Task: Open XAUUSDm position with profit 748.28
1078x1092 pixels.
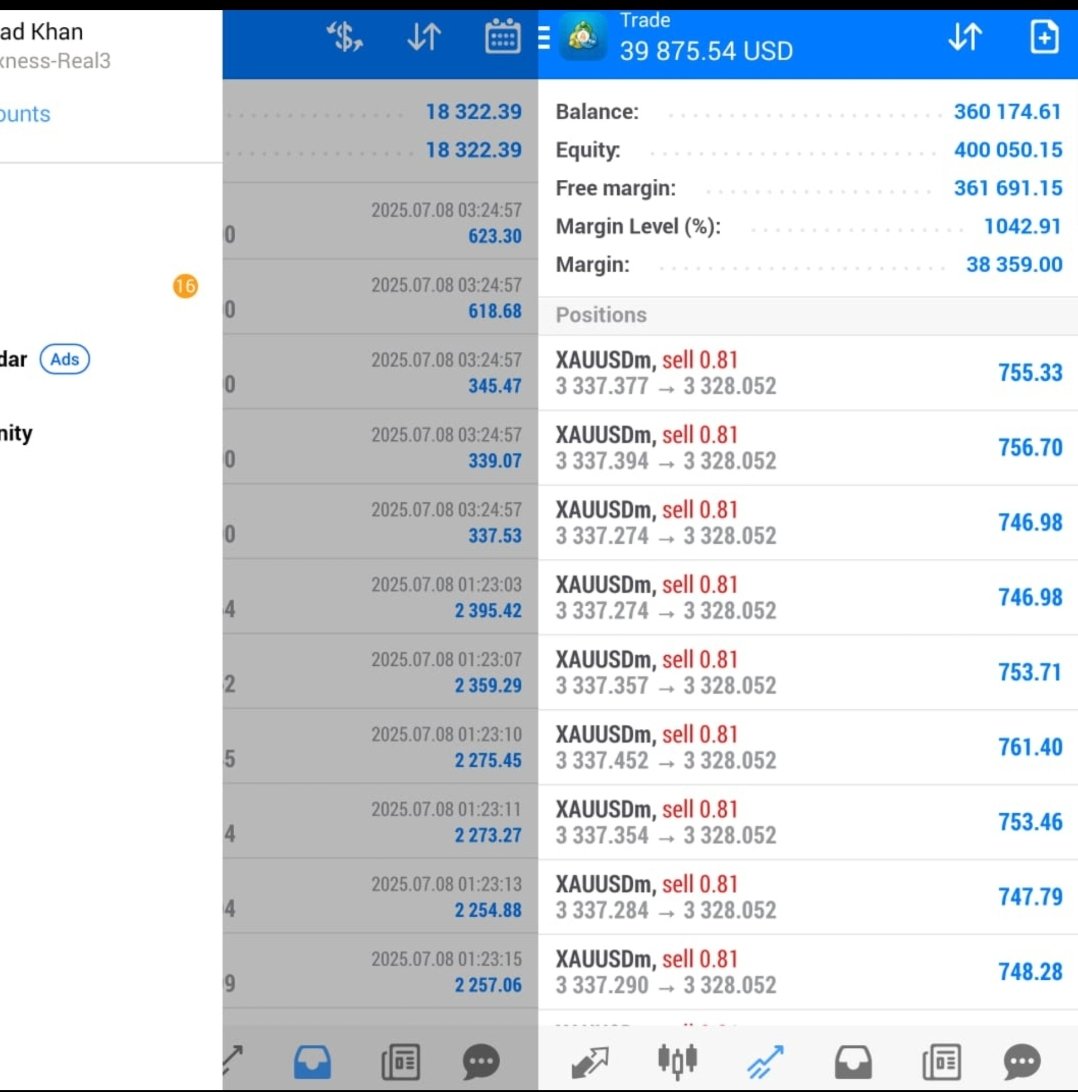Action: pos(808,972)
